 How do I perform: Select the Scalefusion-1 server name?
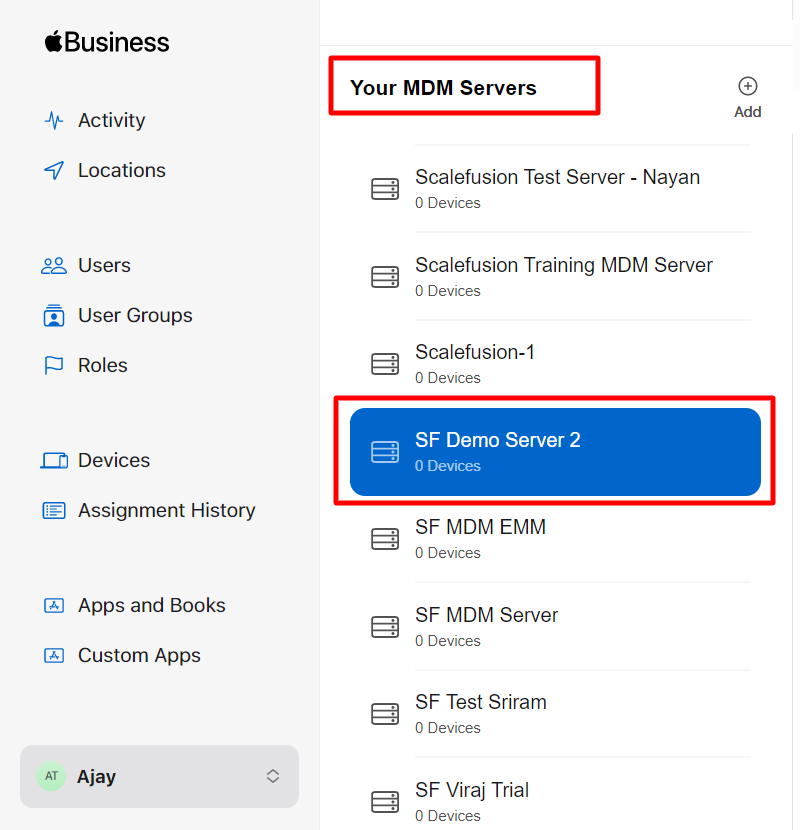tap(475, 352)
